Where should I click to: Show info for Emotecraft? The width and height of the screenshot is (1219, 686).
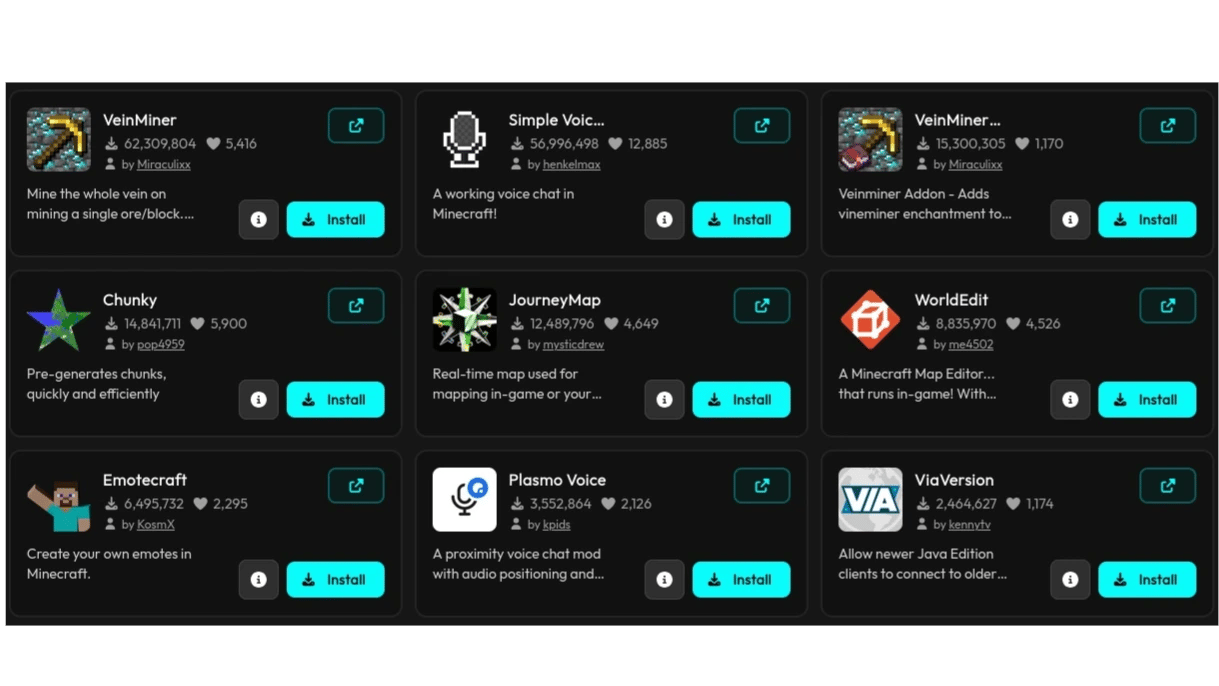259,580
